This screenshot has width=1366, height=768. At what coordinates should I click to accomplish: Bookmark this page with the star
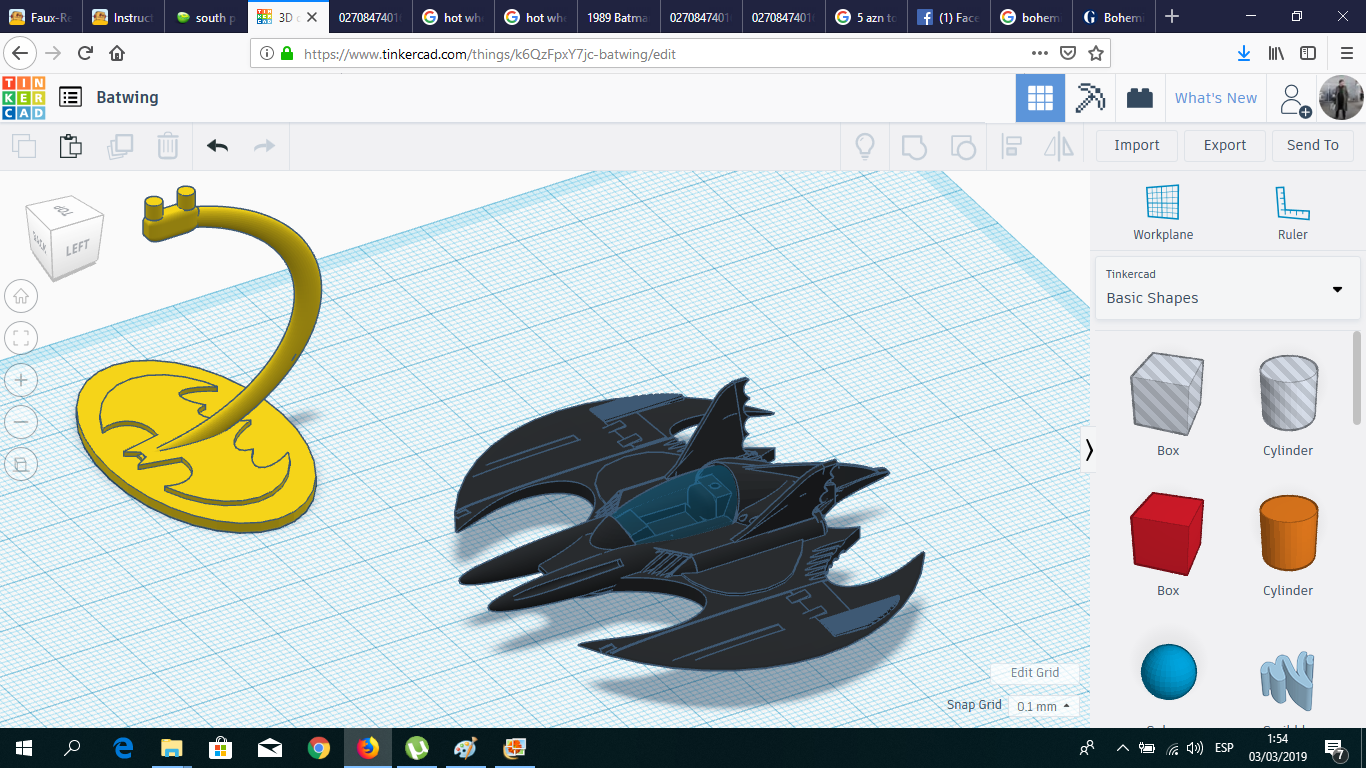click(x=1096, y=53)
